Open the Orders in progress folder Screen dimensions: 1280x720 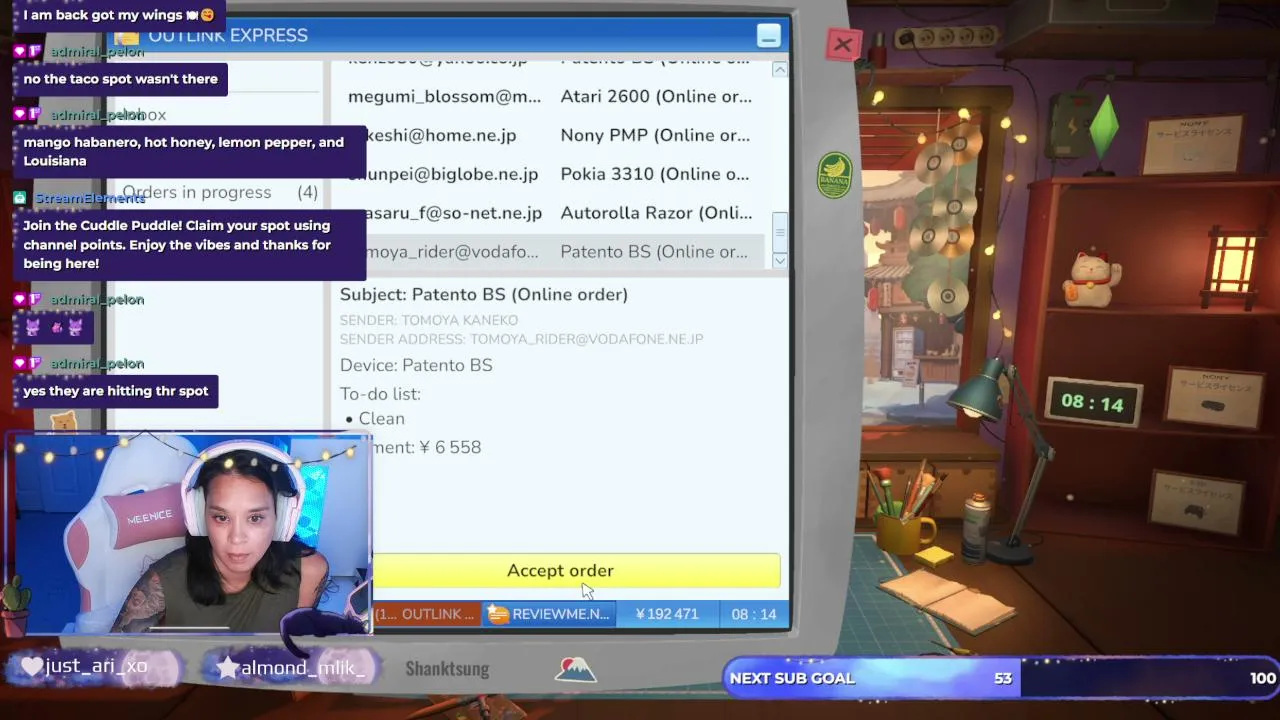point(220,192)
